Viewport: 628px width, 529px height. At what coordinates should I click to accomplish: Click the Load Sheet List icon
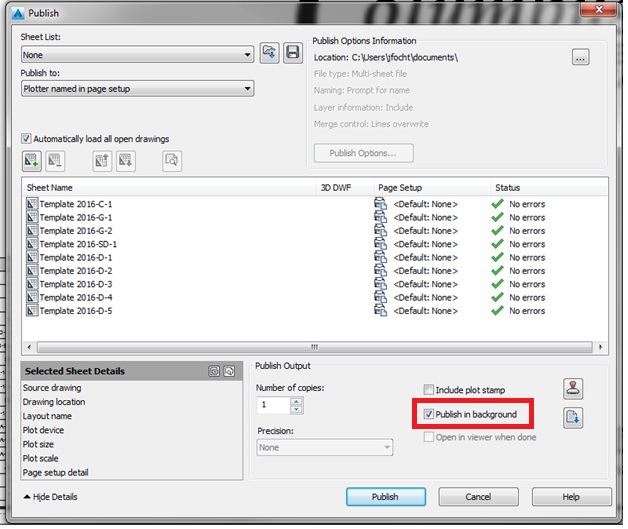coord(269,53)
